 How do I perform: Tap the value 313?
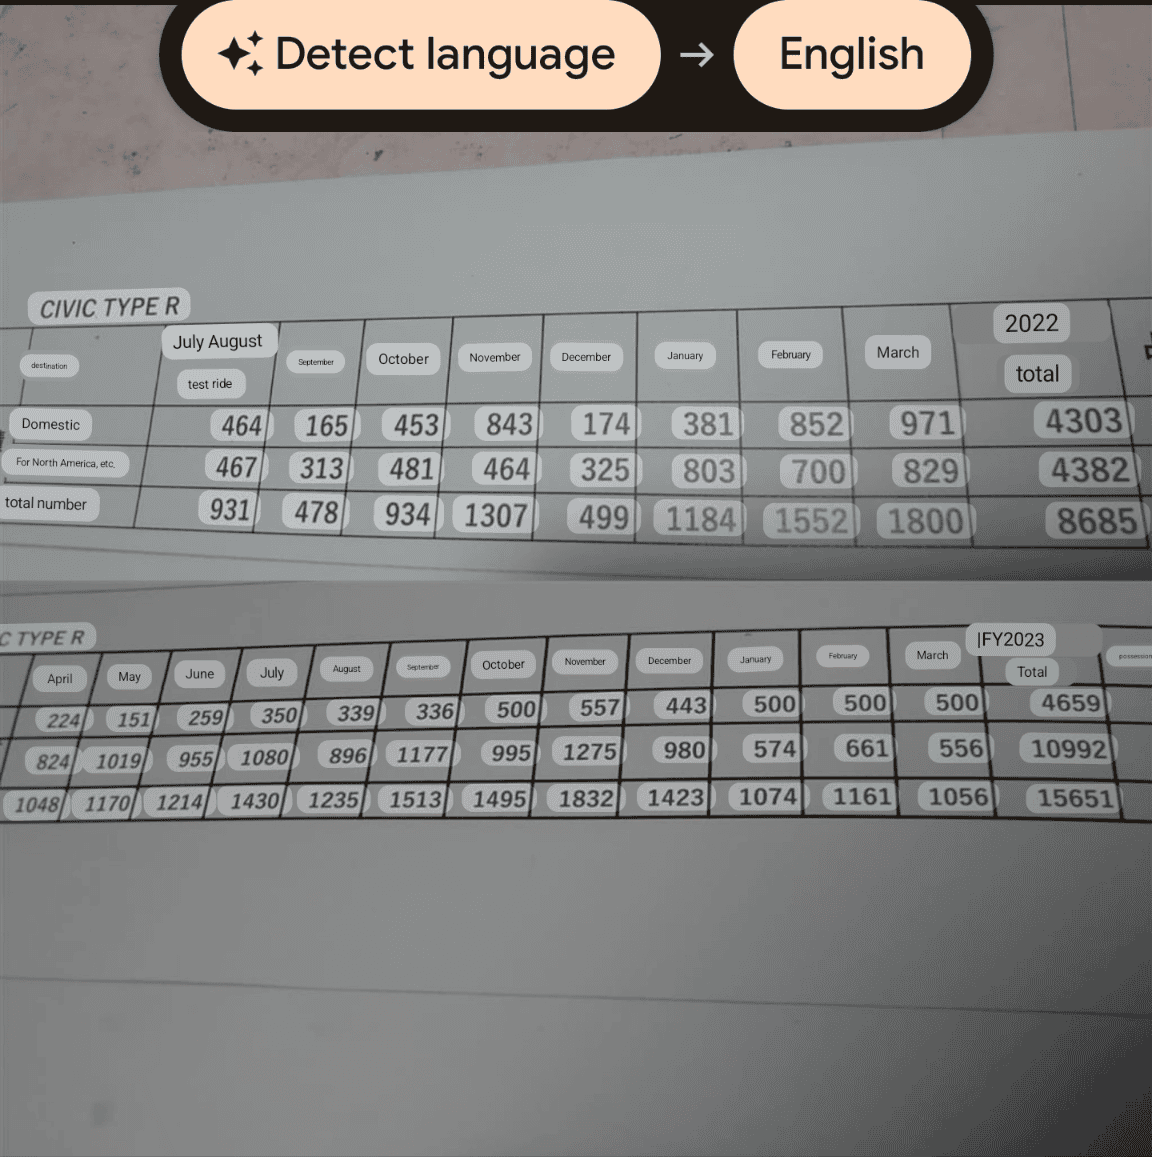tap(322, 468)
